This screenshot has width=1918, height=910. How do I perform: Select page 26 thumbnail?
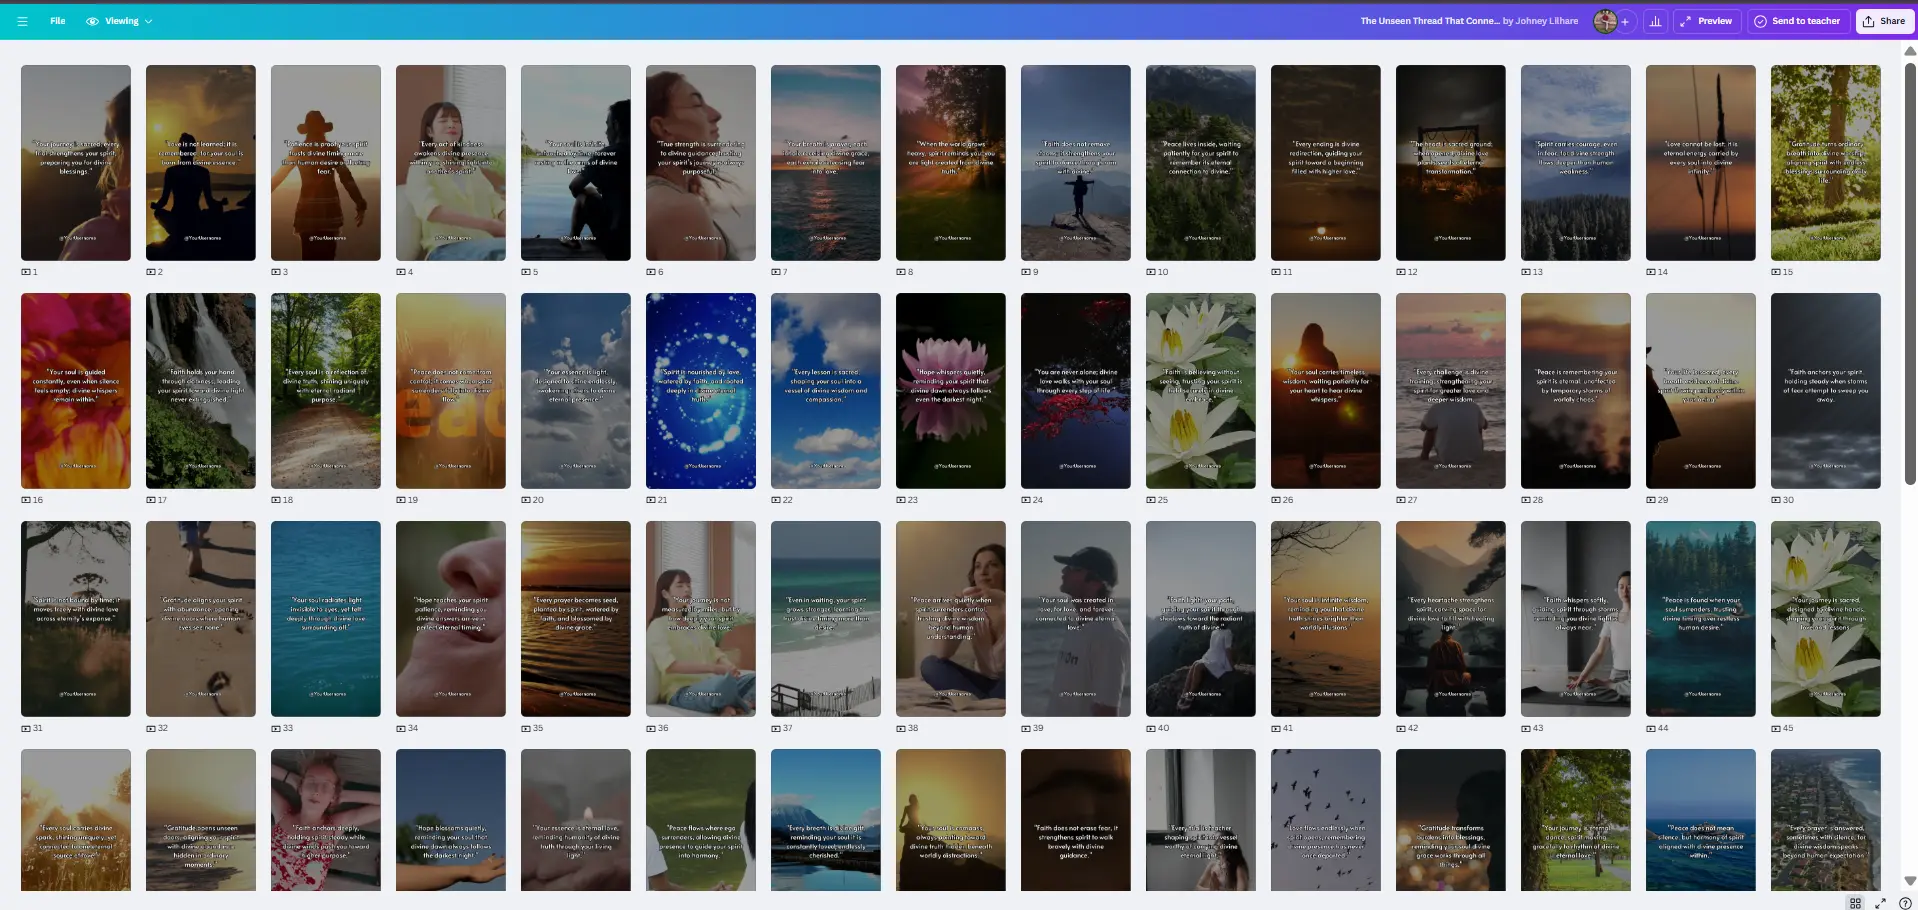1326,391
